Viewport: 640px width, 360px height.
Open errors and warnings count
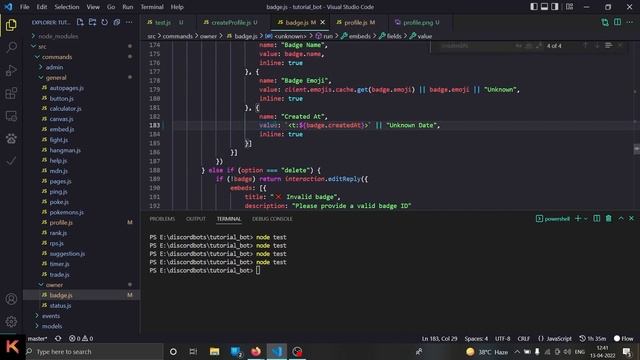pyautogui.click(x=81, y=338)
